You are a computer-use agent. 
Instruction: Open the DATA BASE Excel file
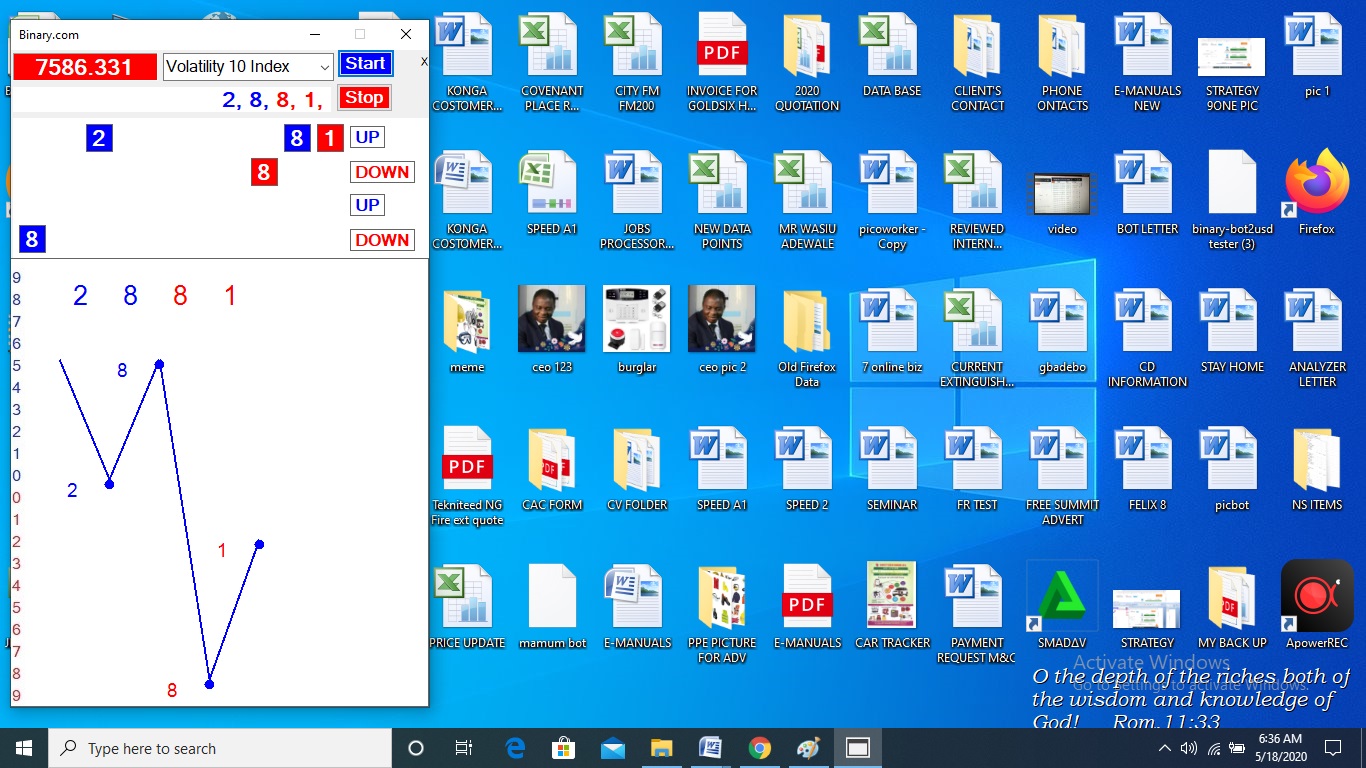tap(892, 55)
